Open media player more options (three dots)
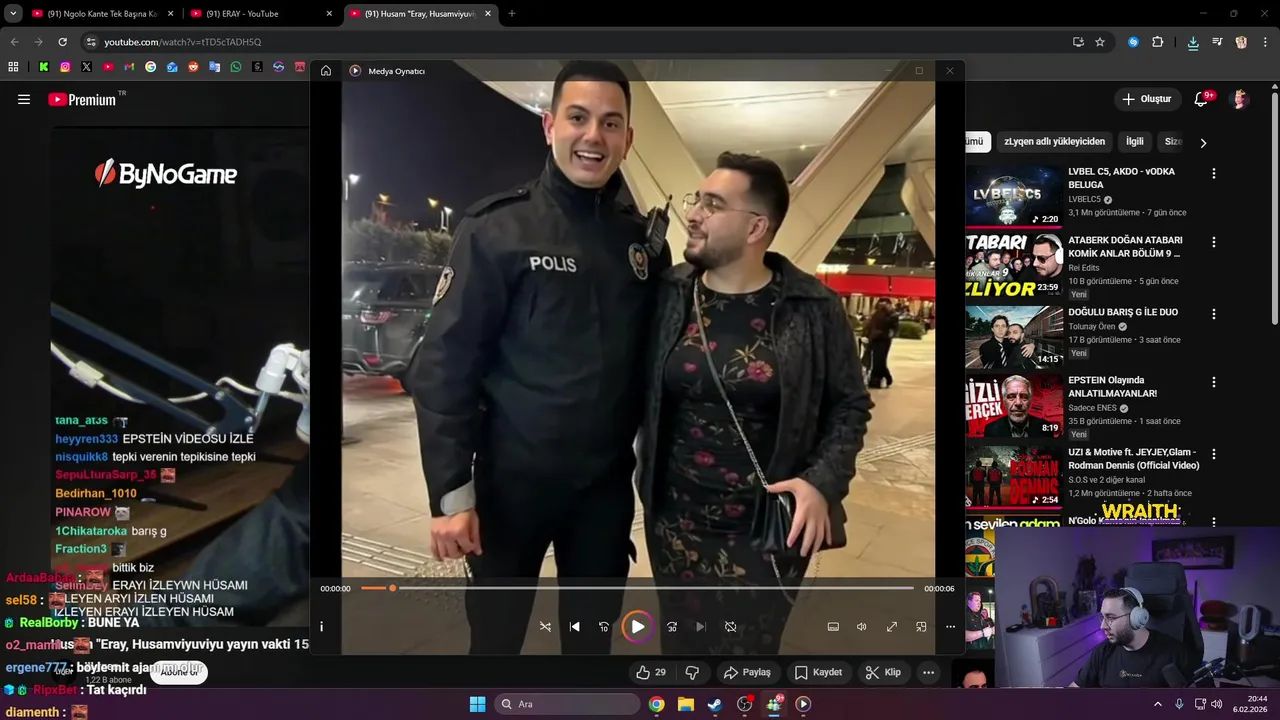1280x720 pixels. click(x=950, y=627)
